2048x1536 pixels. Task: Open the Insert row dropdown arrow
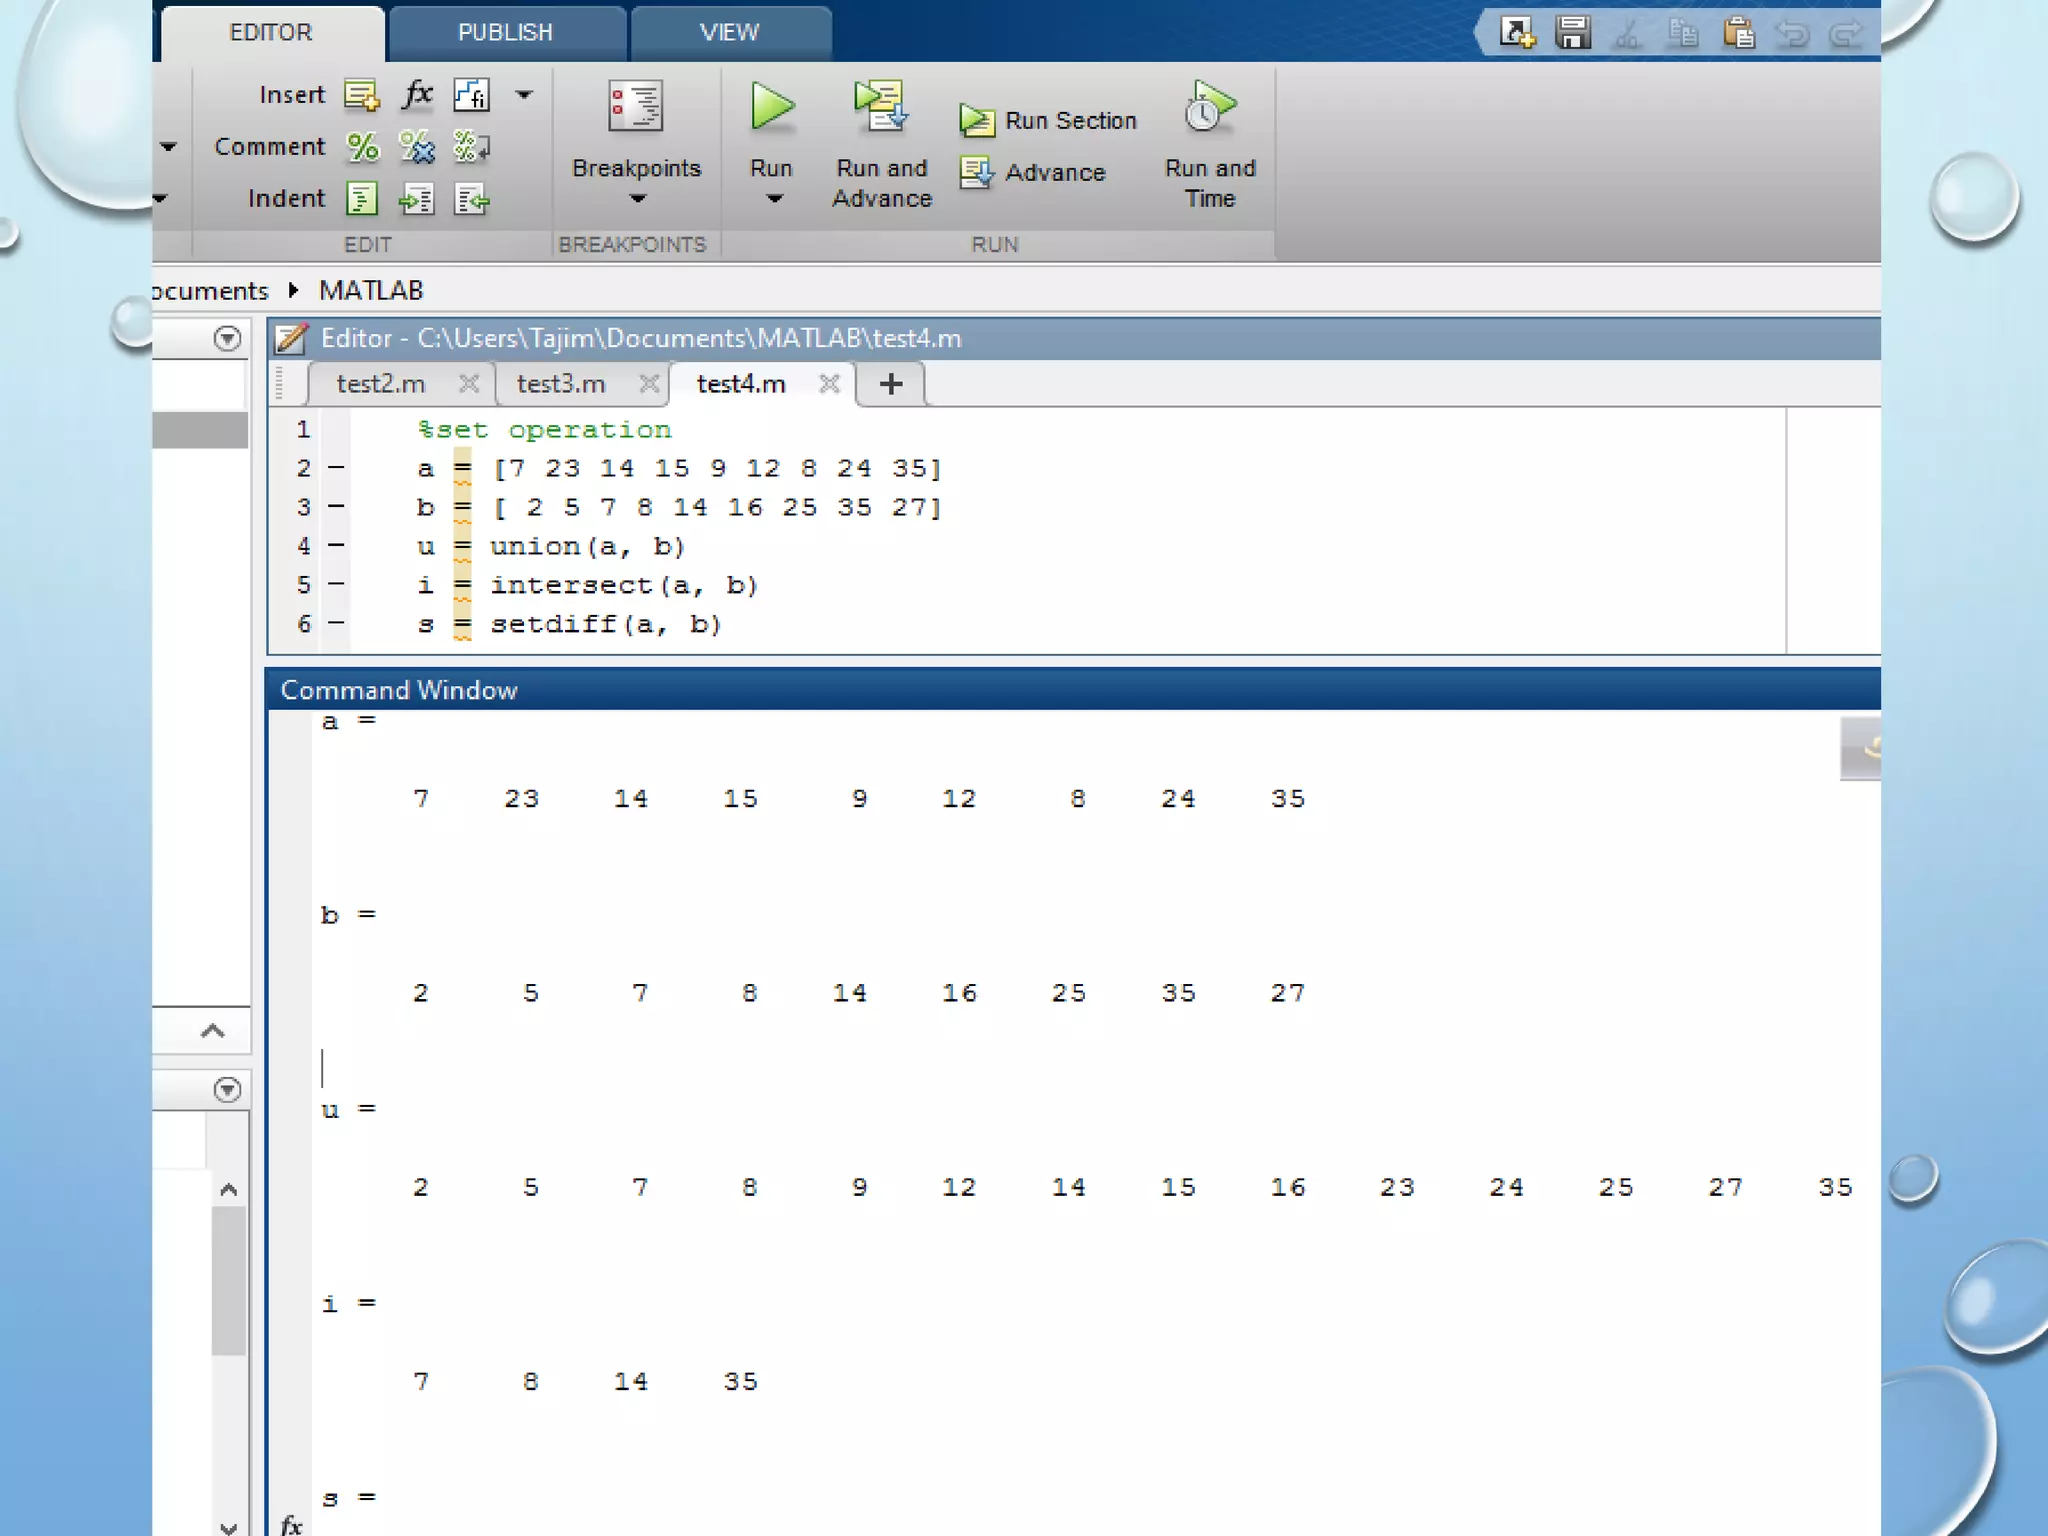click(524, 95)
